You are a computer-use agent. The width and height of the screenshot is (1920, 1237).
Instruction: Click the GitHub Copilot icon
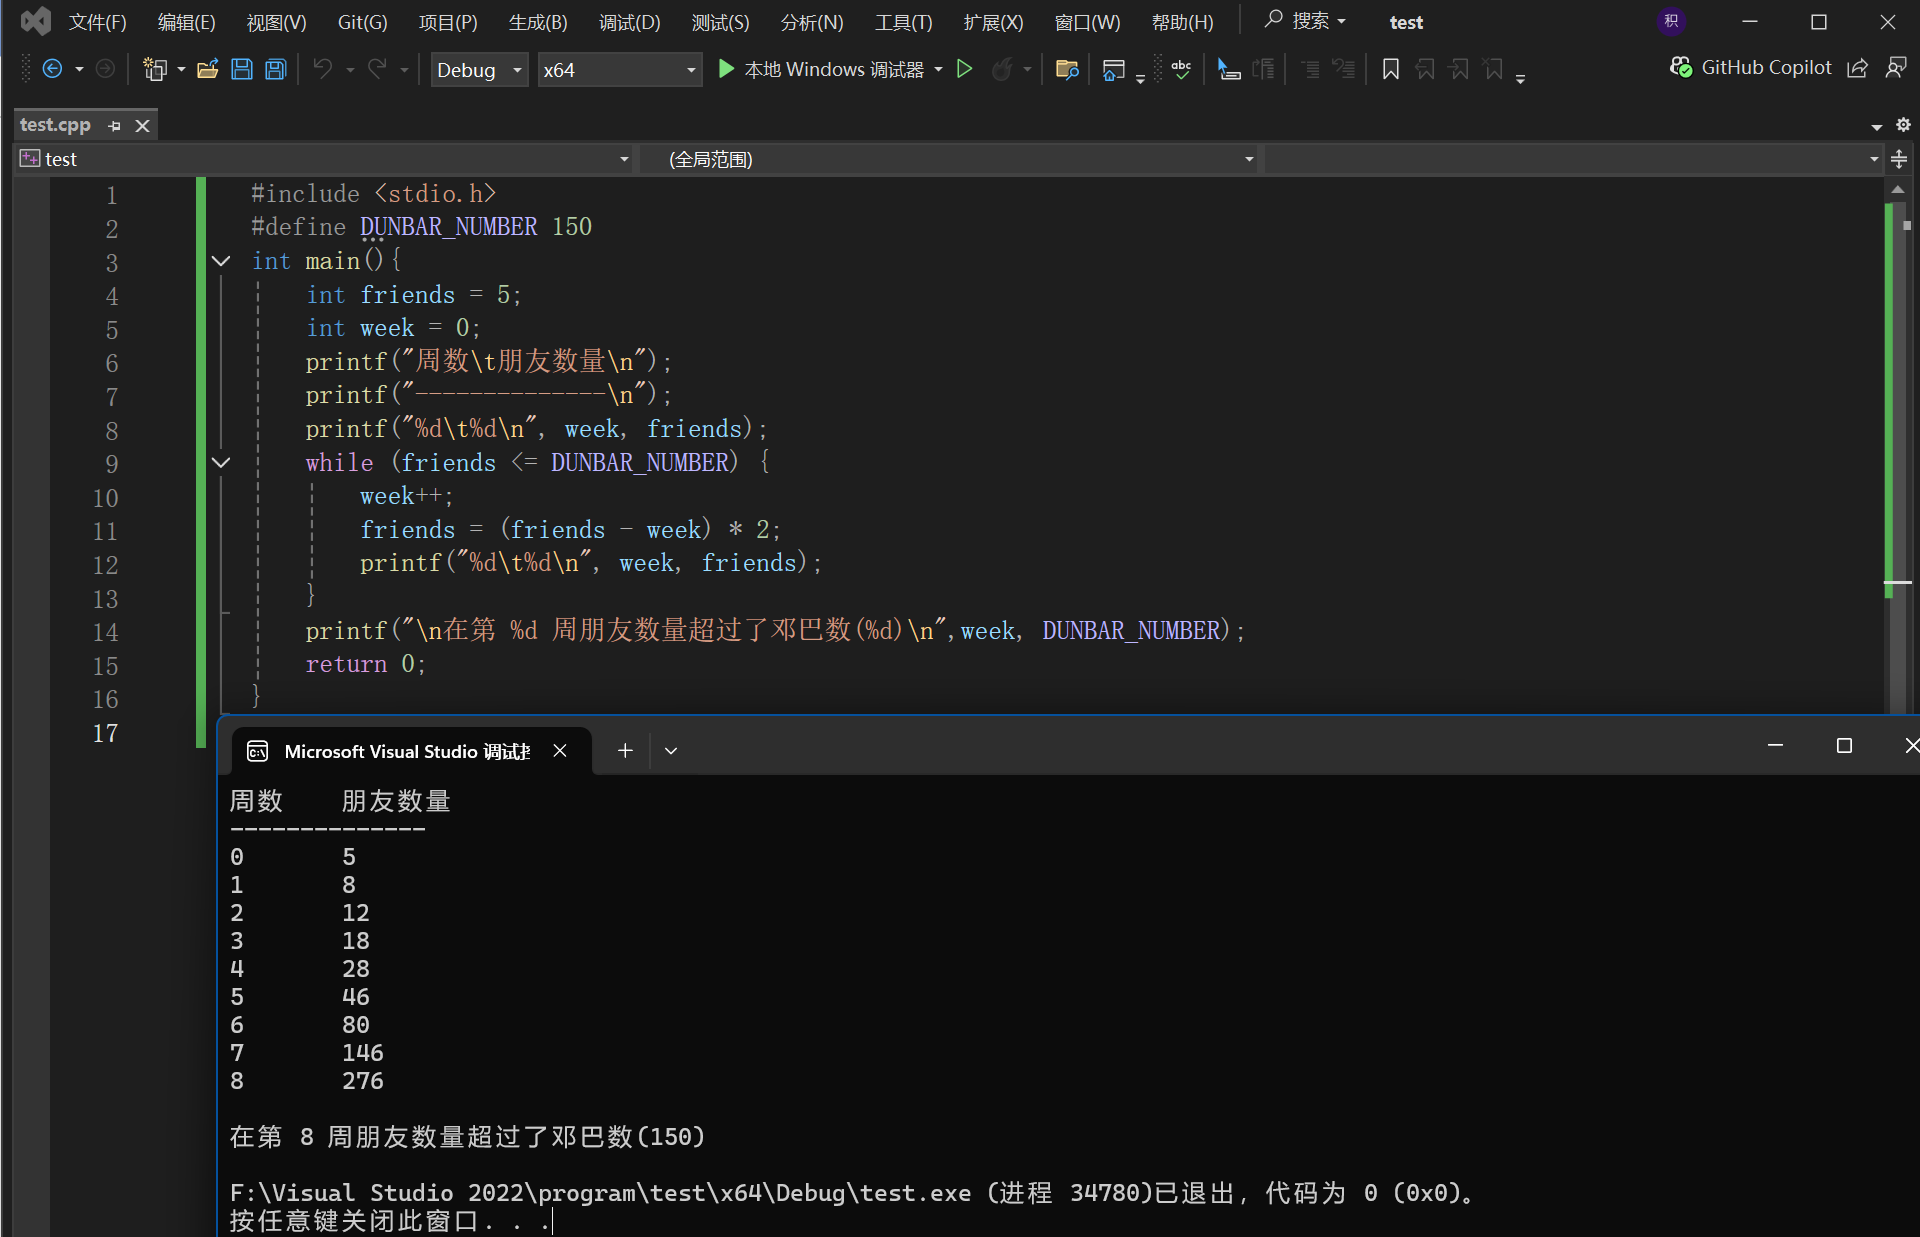pos(1681,67)
